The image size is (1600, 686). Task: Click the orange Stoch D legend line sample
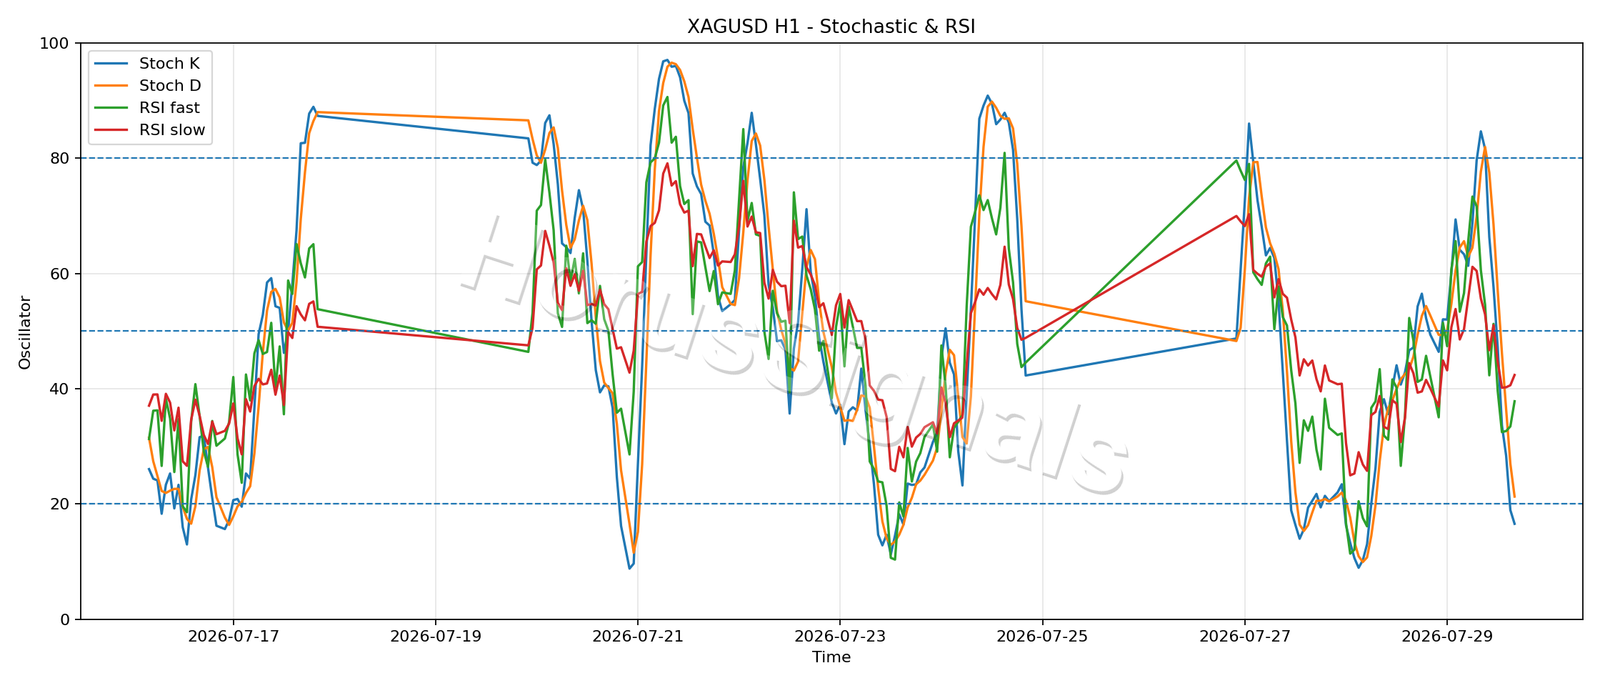[x=109, y=86]
